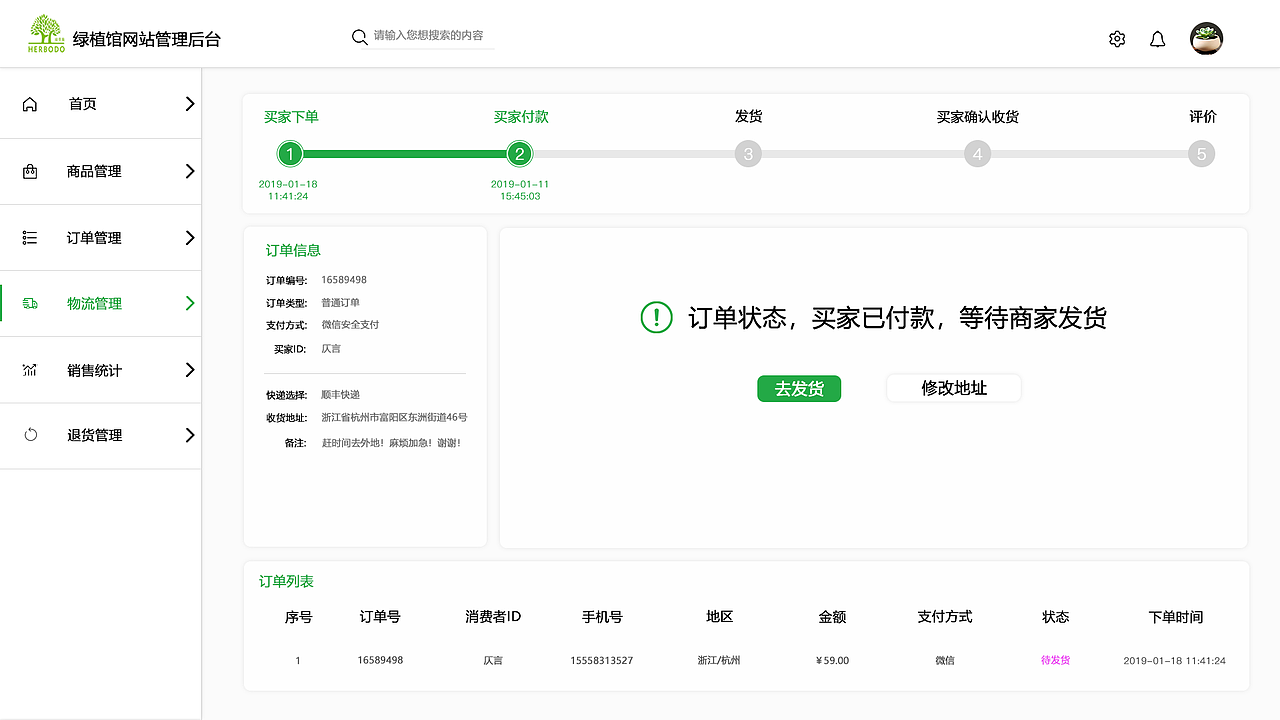Click the notification bell icon
This screenshot has height=720, width=1280.
coord(1157,38)
